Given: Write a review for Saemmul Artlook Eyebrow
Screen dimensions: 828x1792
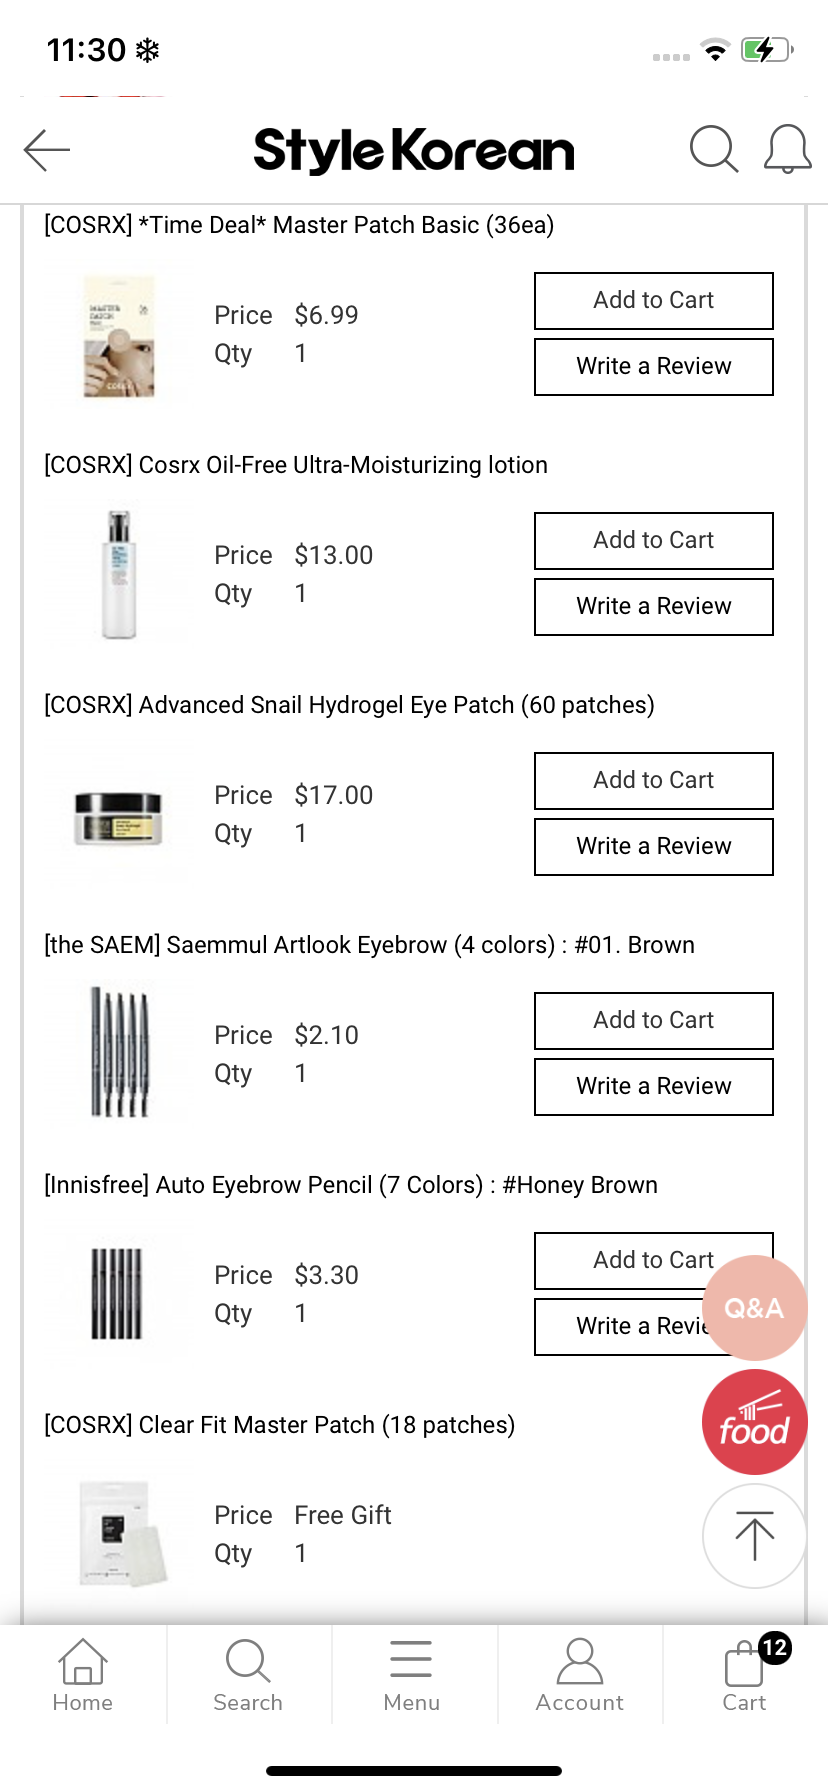Looking at the screenshot, I should pyautogui.click(x=654, y=1087).
